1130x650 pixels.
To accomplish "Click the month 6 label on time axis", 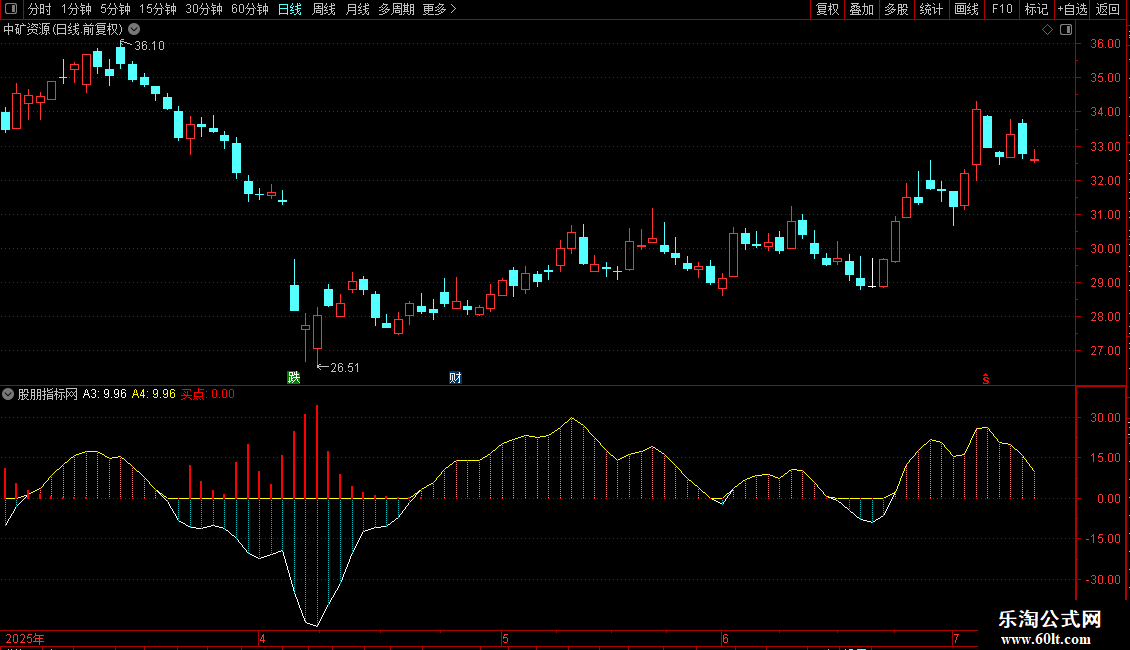I will (x=725, y=638).
